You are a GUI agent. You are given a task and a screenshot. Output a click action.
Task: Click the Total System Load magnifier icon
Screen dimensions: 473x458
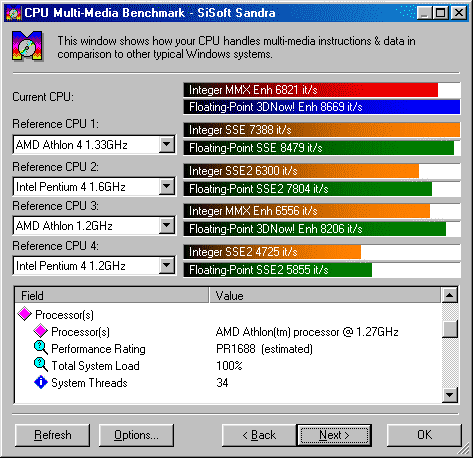(41, 365)
